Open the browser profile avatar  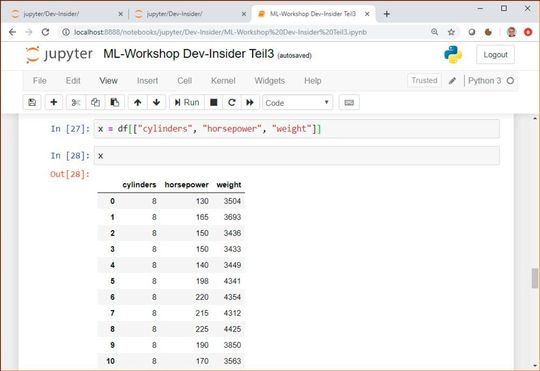coord(511,32)
